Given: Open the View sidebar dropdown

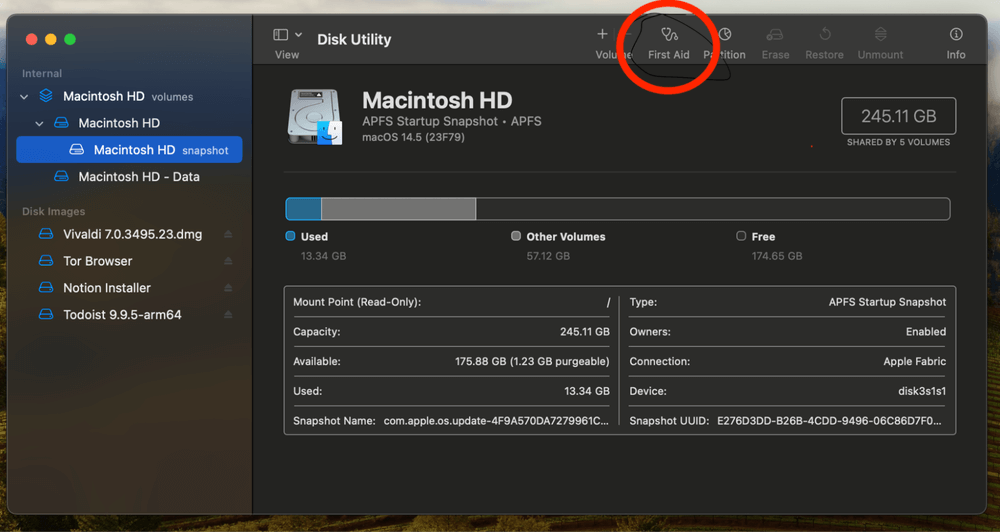Looking at the screenshot, I should tap(288, 35).
